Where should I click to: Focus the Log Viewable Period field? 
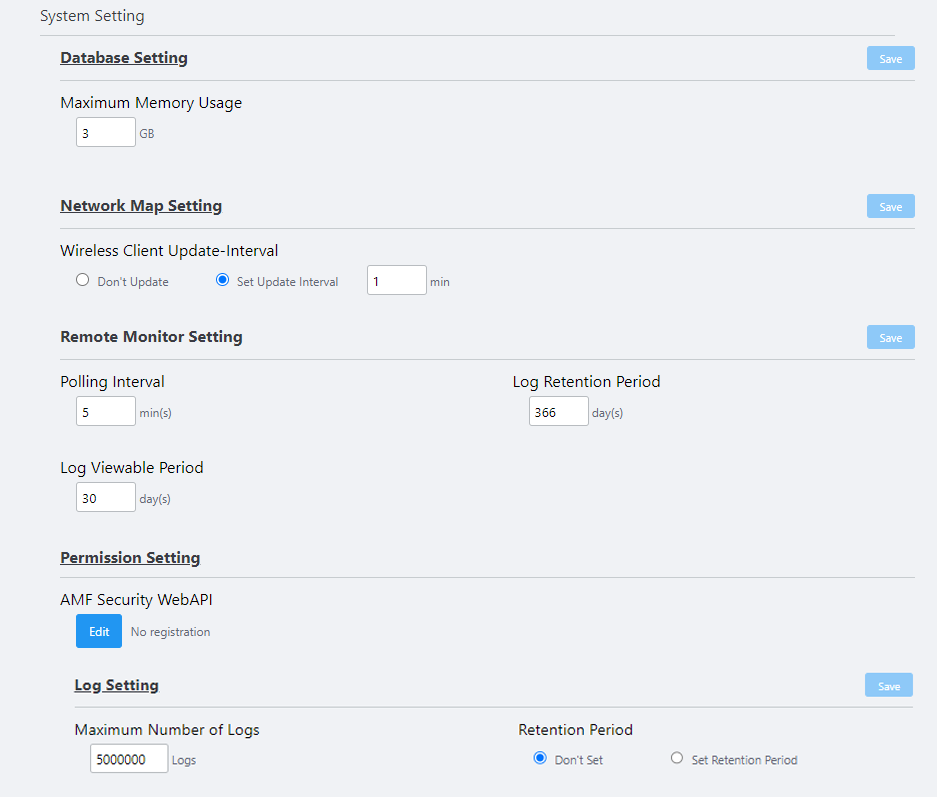(x=105, y=497)
